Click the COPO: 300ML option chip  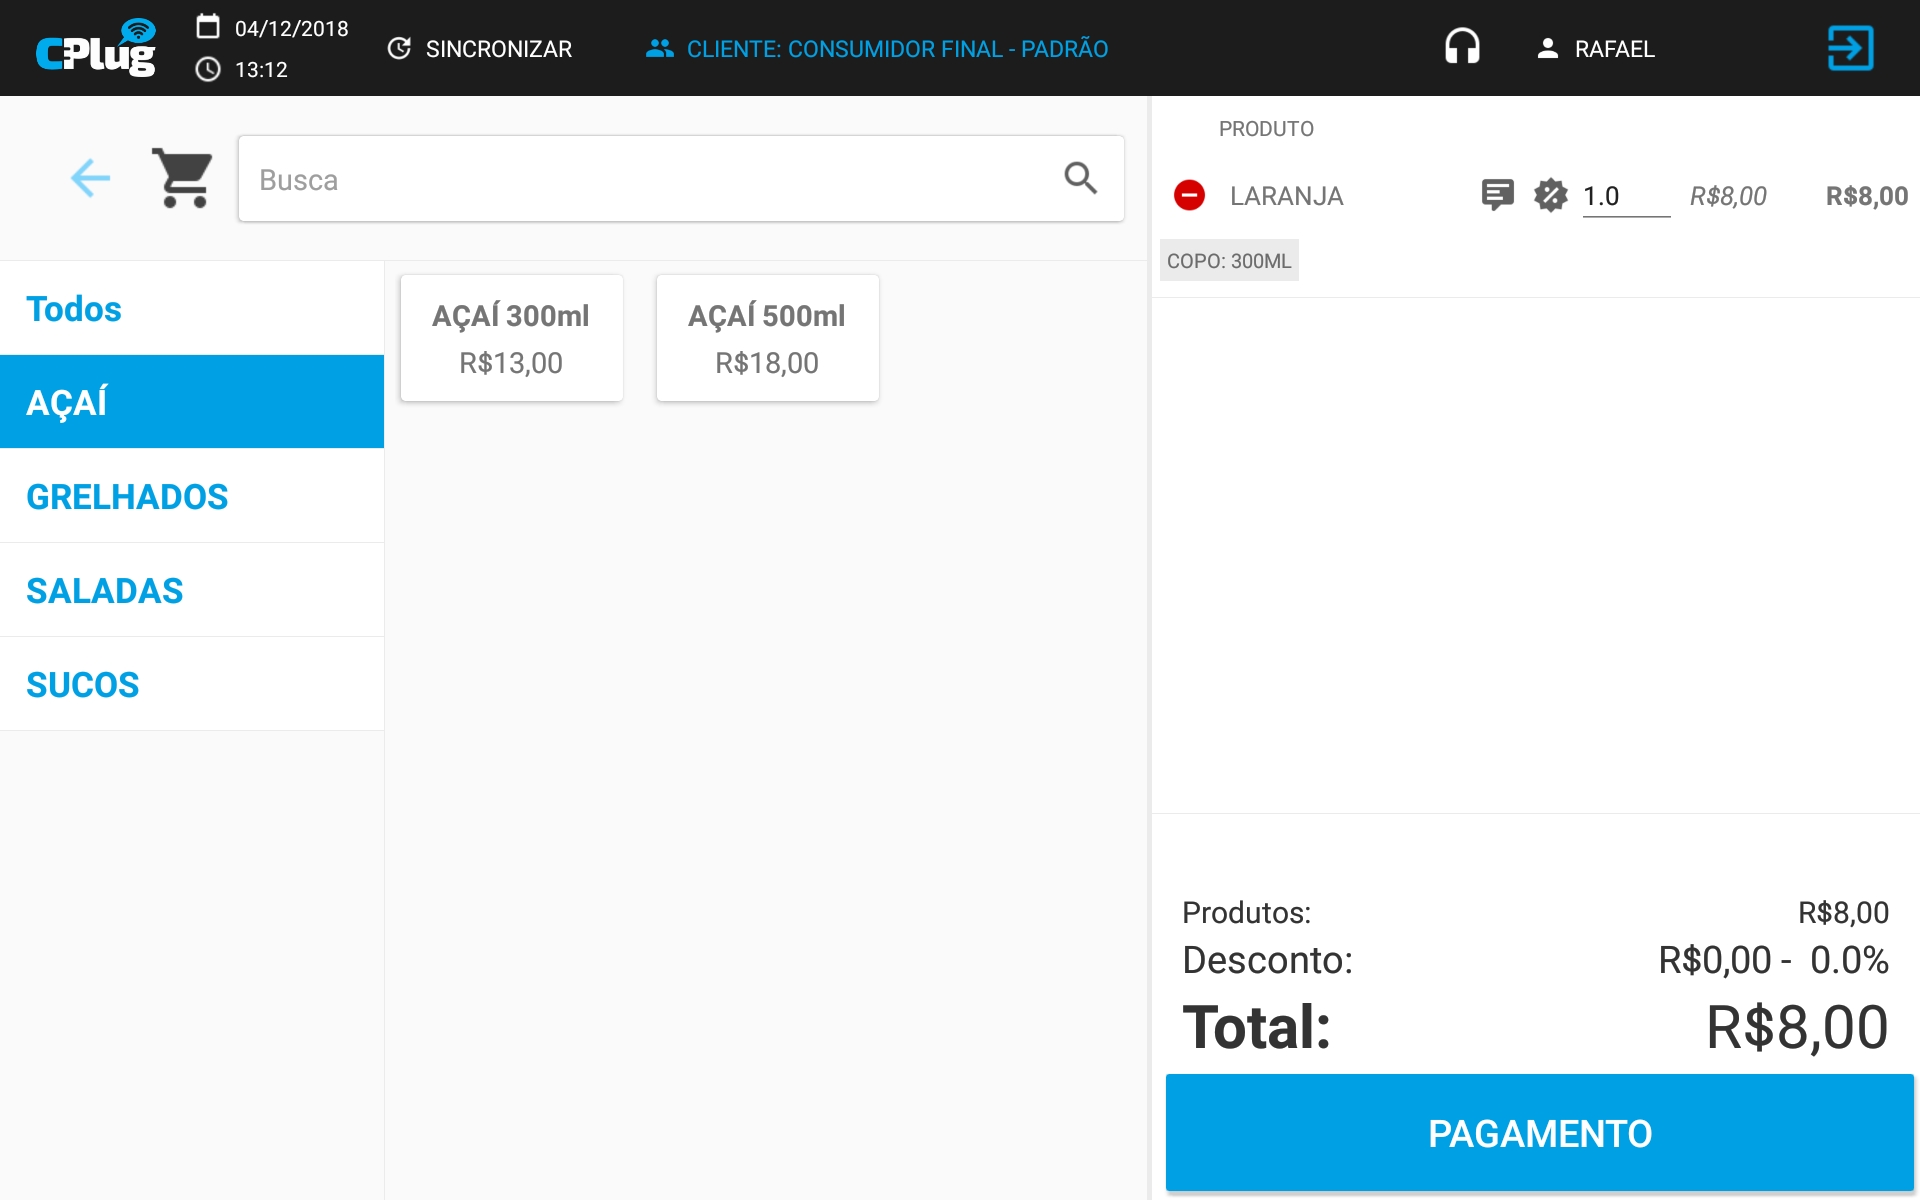click(1229, 260)
